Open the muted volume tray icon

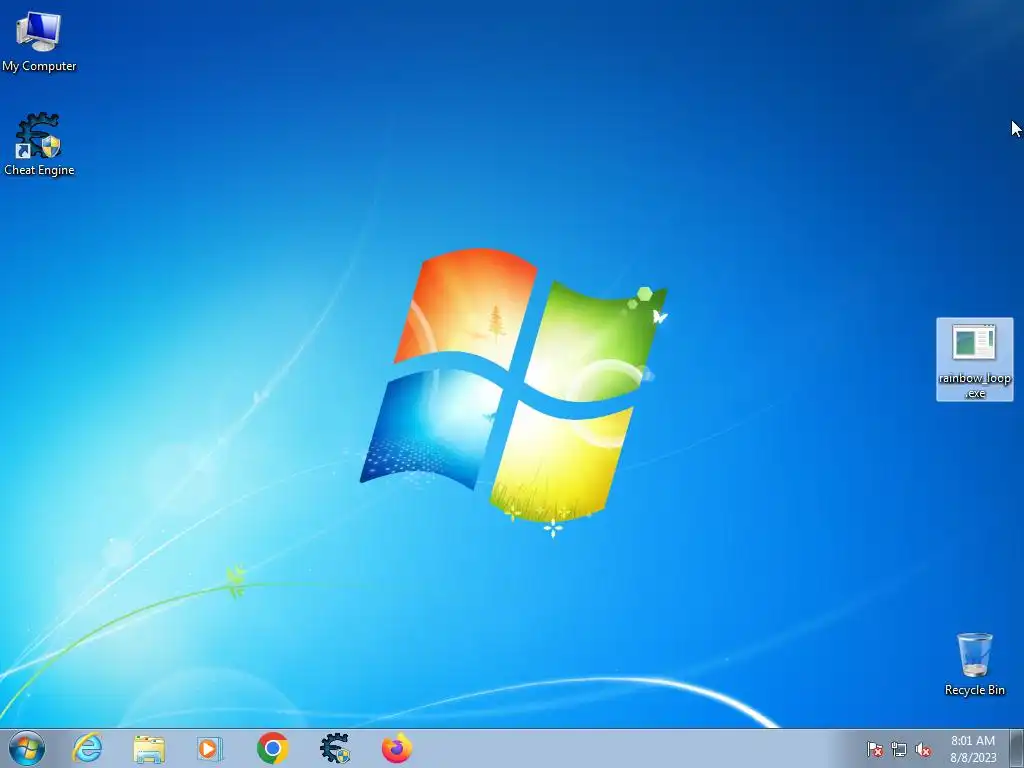pyautogui.click(x=923, y=749)
